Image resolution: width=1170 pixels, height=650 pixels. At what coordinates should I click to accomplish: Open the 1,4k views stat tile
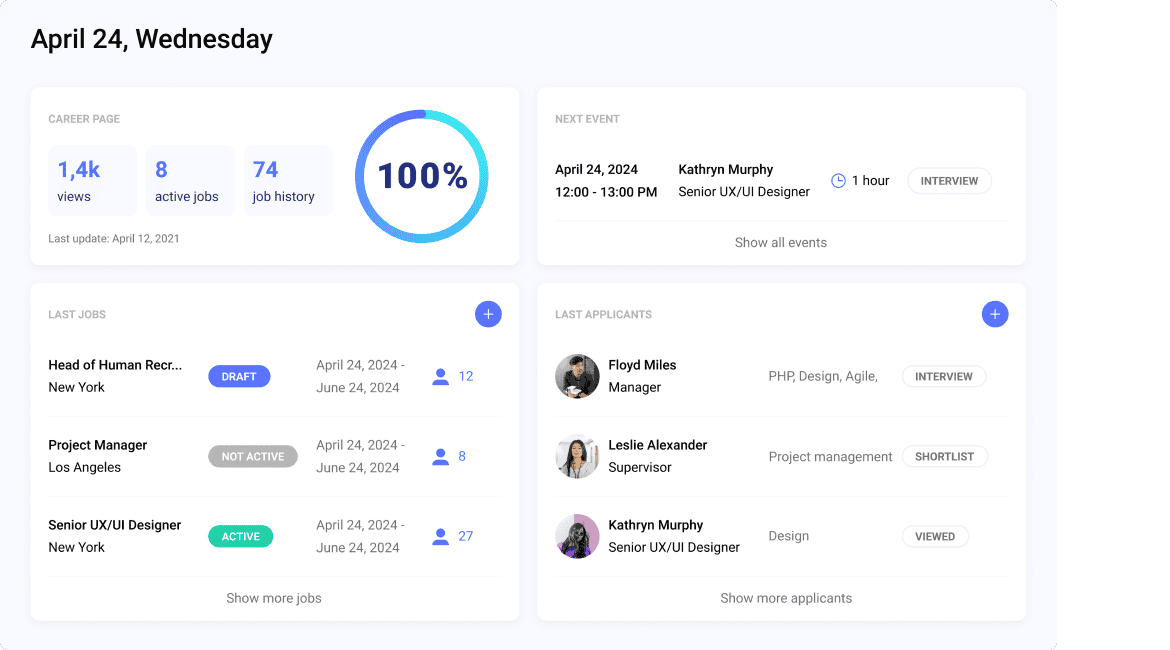tap(93, 181)
